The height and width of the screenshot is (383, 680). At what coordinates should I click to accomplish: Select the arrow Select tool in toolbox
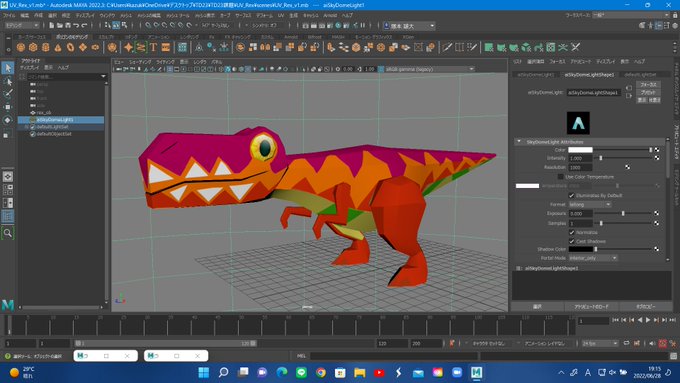coord(8,68)
